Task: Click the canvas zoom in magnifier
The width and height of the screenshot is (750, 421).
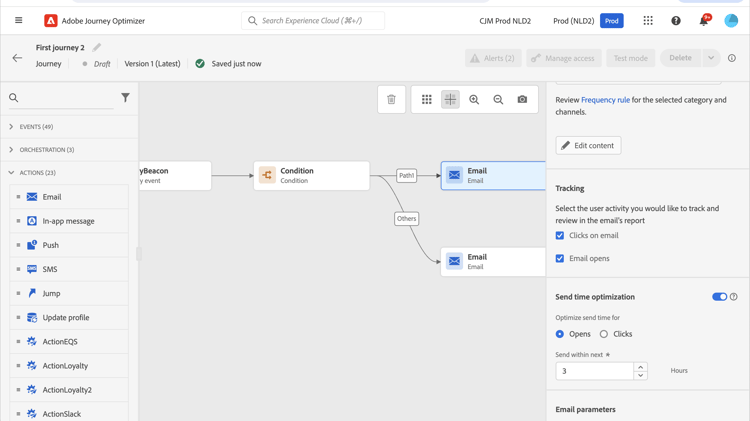Action: (474, 100)
